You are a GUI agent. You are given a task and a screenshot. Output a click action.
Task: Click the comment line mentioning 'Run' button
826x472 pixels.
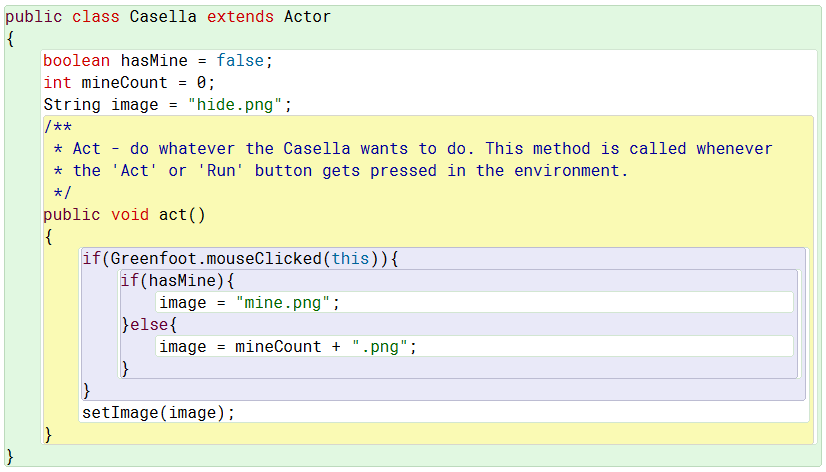(x=340, y=171)
